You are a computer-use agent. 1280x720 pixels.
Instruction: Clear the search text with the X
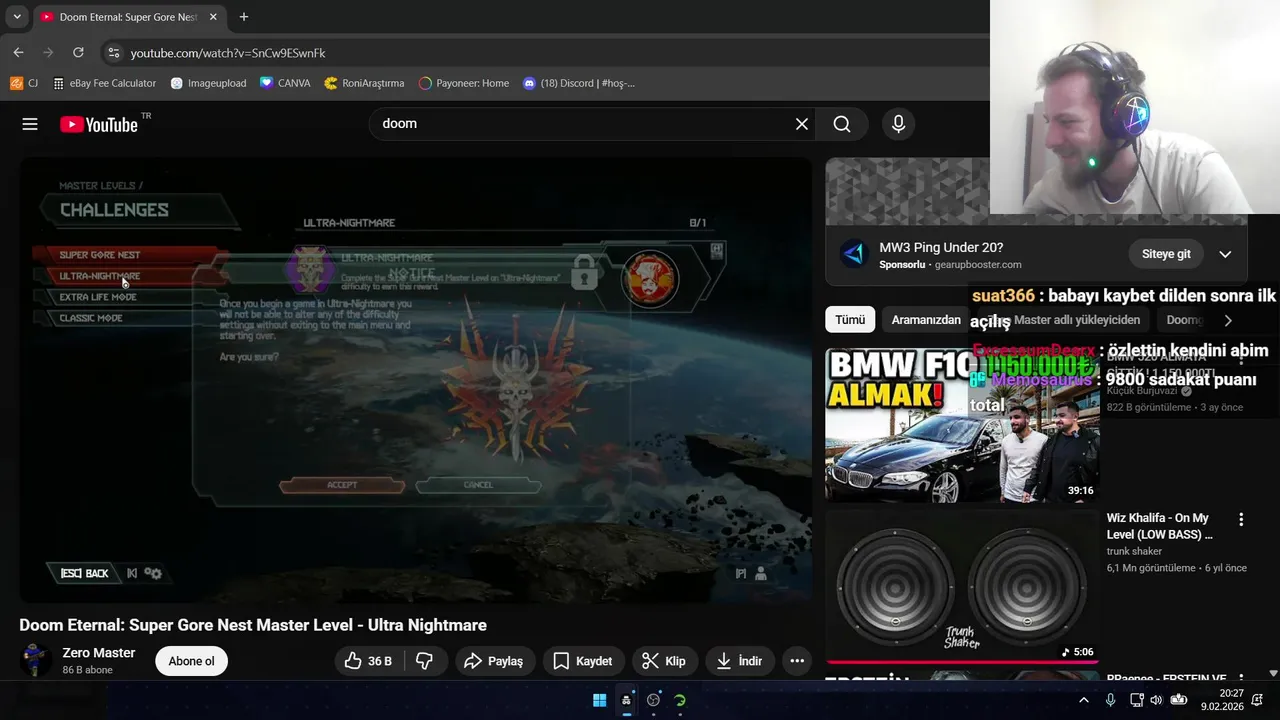pyautogui.click(x=802, y=124)
